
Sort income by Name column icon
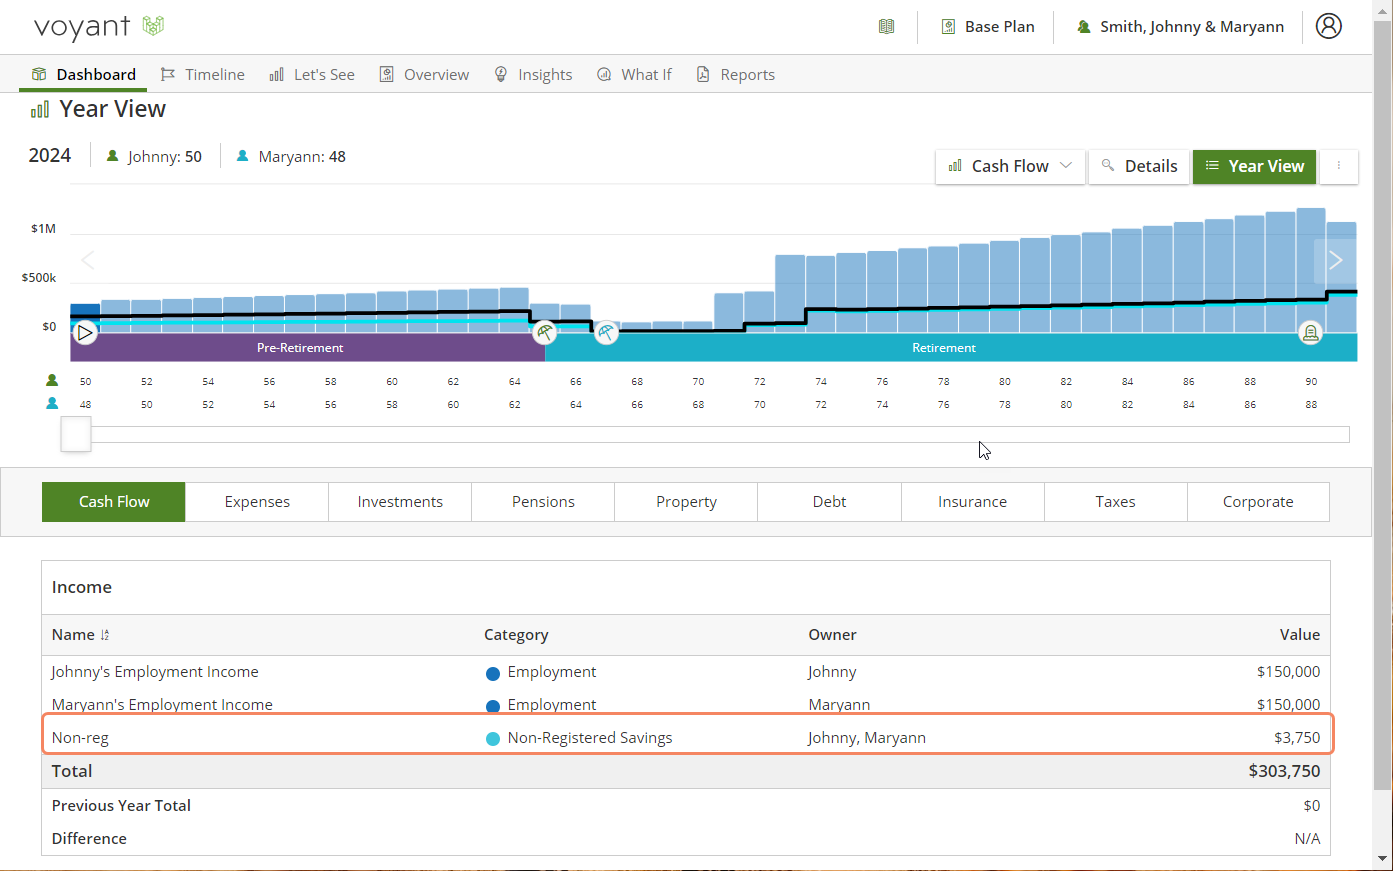click(x=105, y=635)
